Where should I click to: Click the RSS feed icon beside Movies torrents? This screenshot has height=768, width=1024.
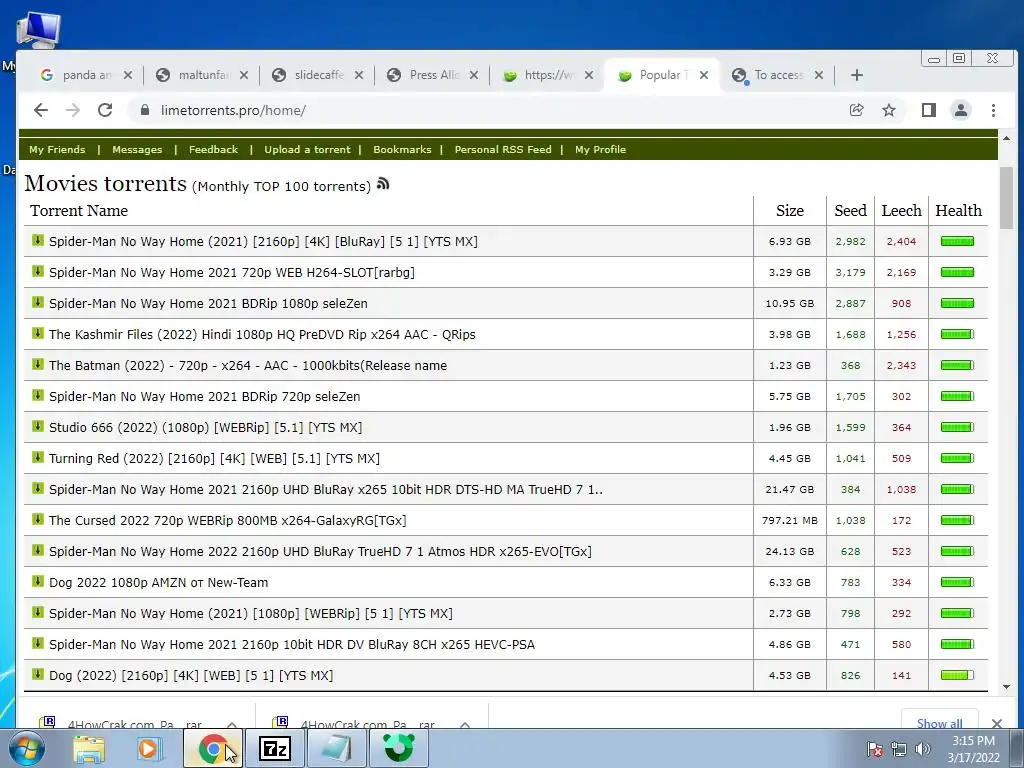[x=383, y=184]
